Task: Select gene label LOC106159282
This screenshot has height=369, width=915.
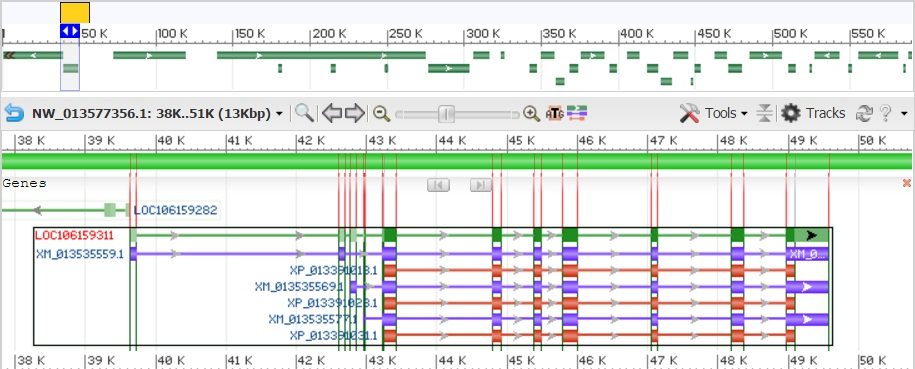Action: tap(176, 210)
